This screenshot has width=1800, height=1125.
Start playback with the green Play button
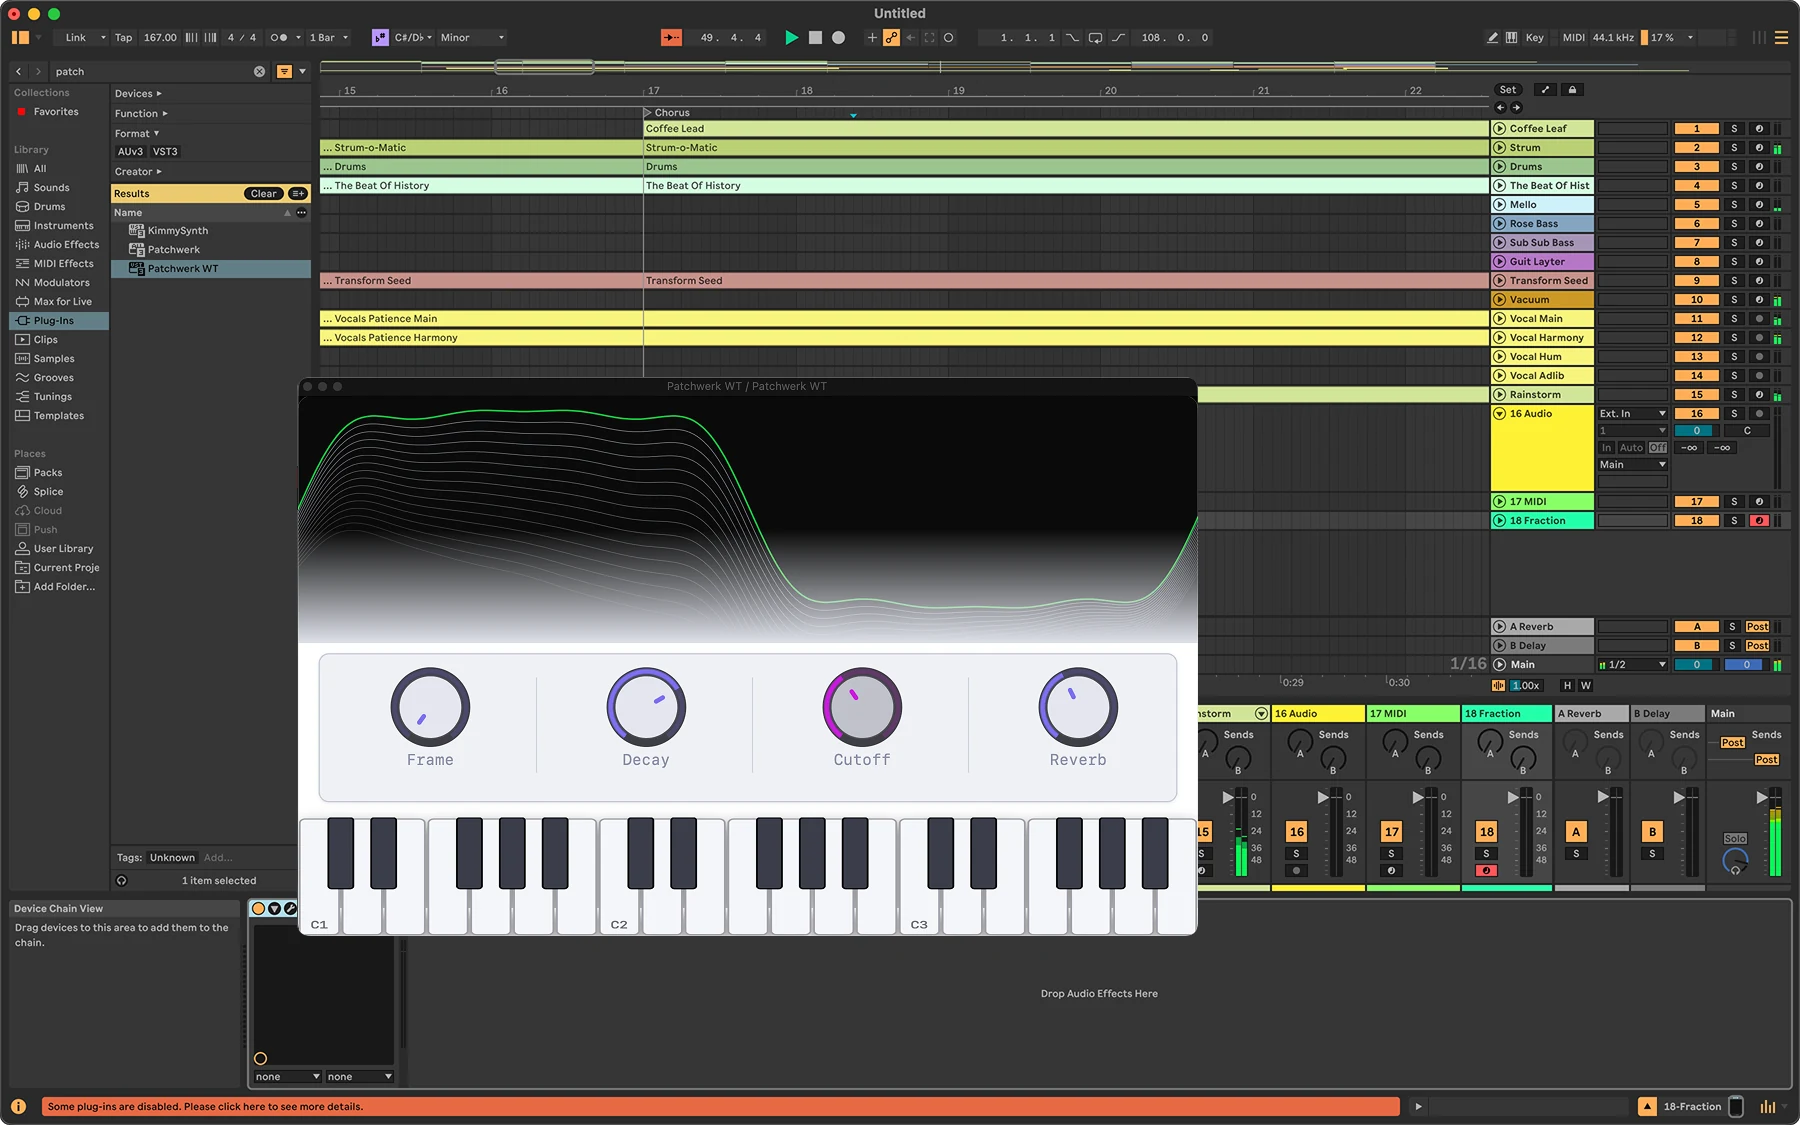(x=791, y=38)
